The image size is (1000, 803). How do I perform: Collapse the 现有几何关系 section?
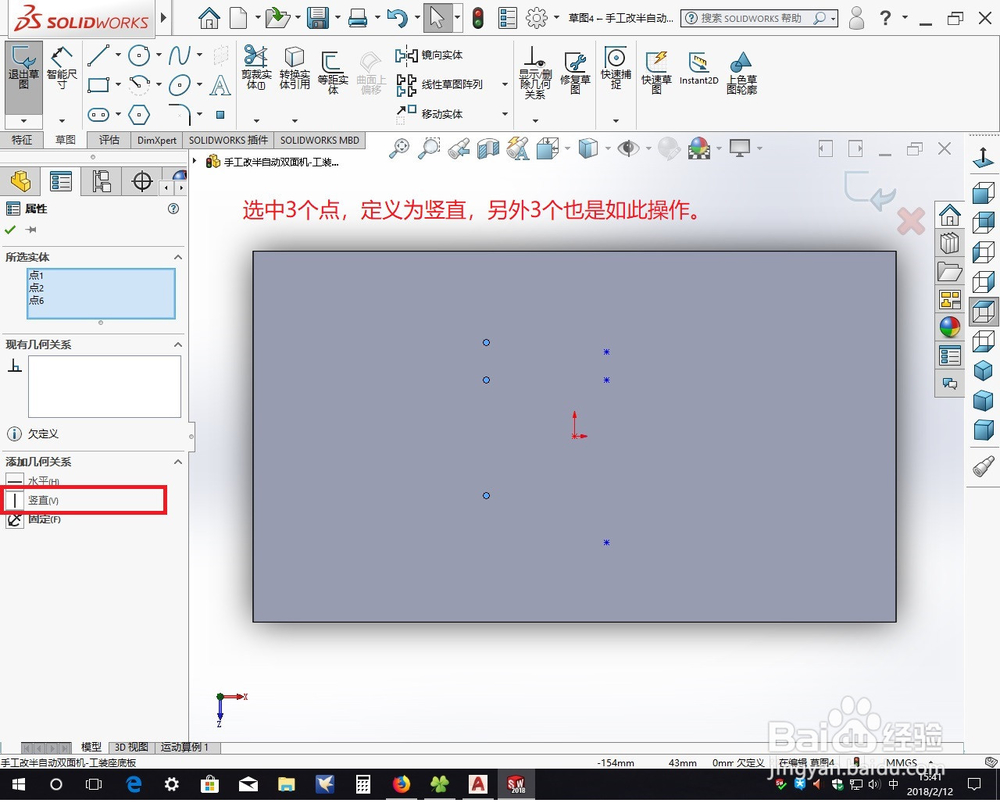(x=178, y=344)
